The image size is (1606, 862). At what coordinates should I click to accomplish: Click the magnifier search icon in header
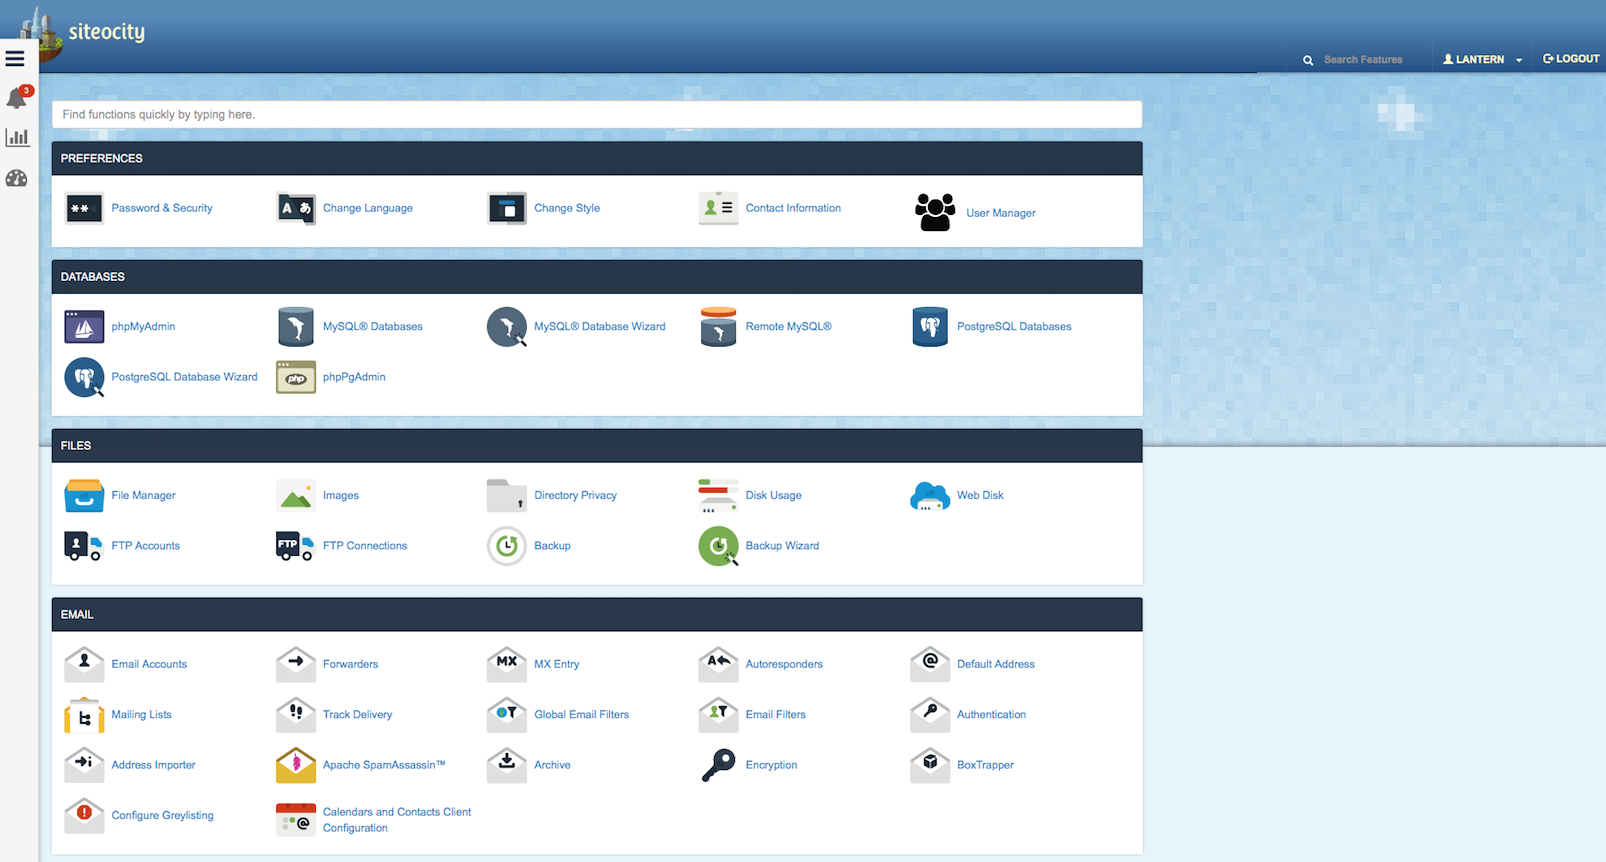(x=1307, y=61)
